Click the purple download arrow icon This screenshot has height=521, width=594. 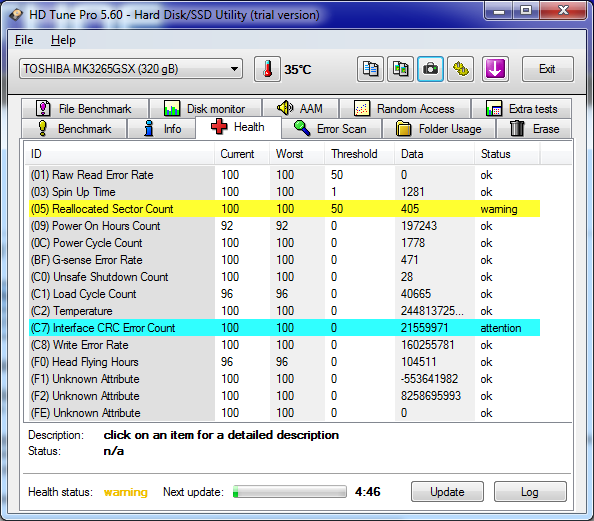click(495, 69)
